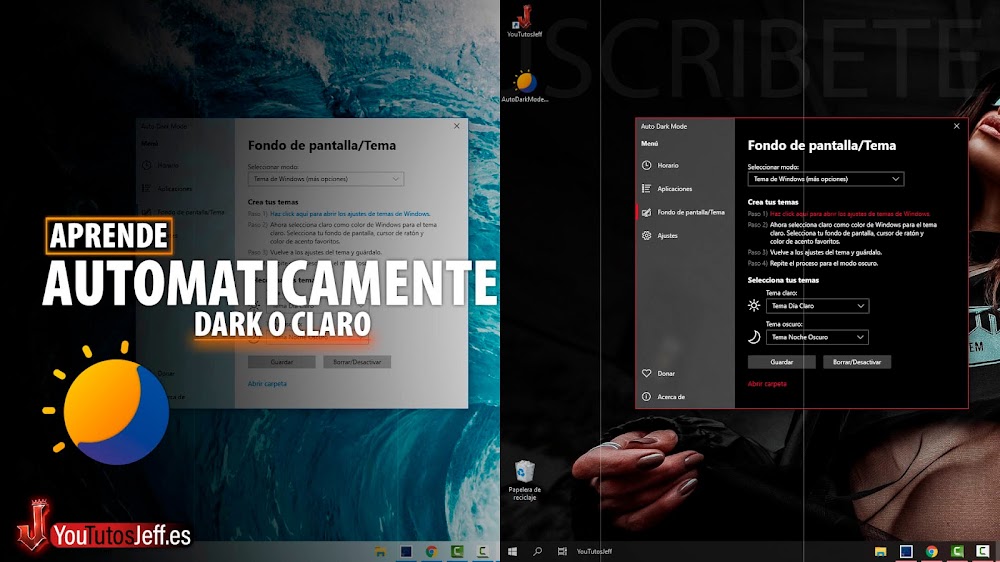Image resolution: width=1000 pixels, height=562 pixels.
Task: Click Guardar in the dark Auto Dark Mode window
Action: pyautogui.click(x=781, y=362)
